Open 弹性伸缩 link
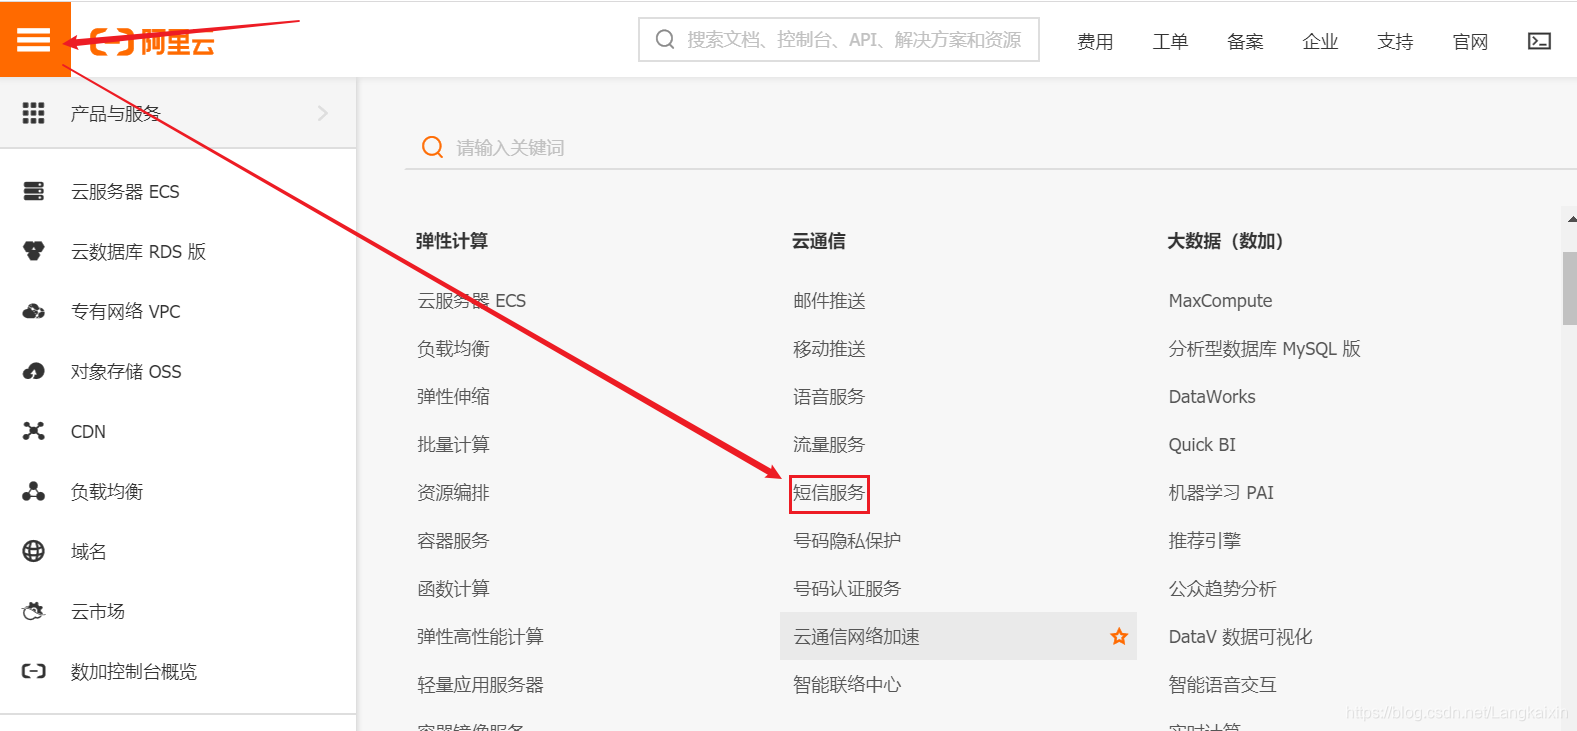This screenshot has width=1577, height=731. [453, 397]
